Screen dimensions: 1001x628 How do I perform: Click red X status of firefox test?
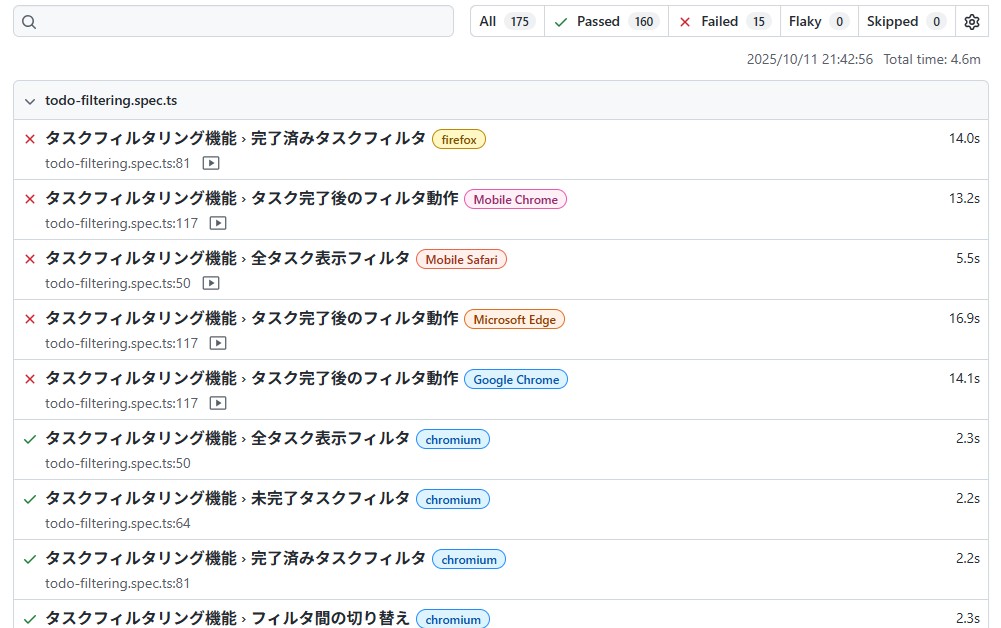pos(30,139)
